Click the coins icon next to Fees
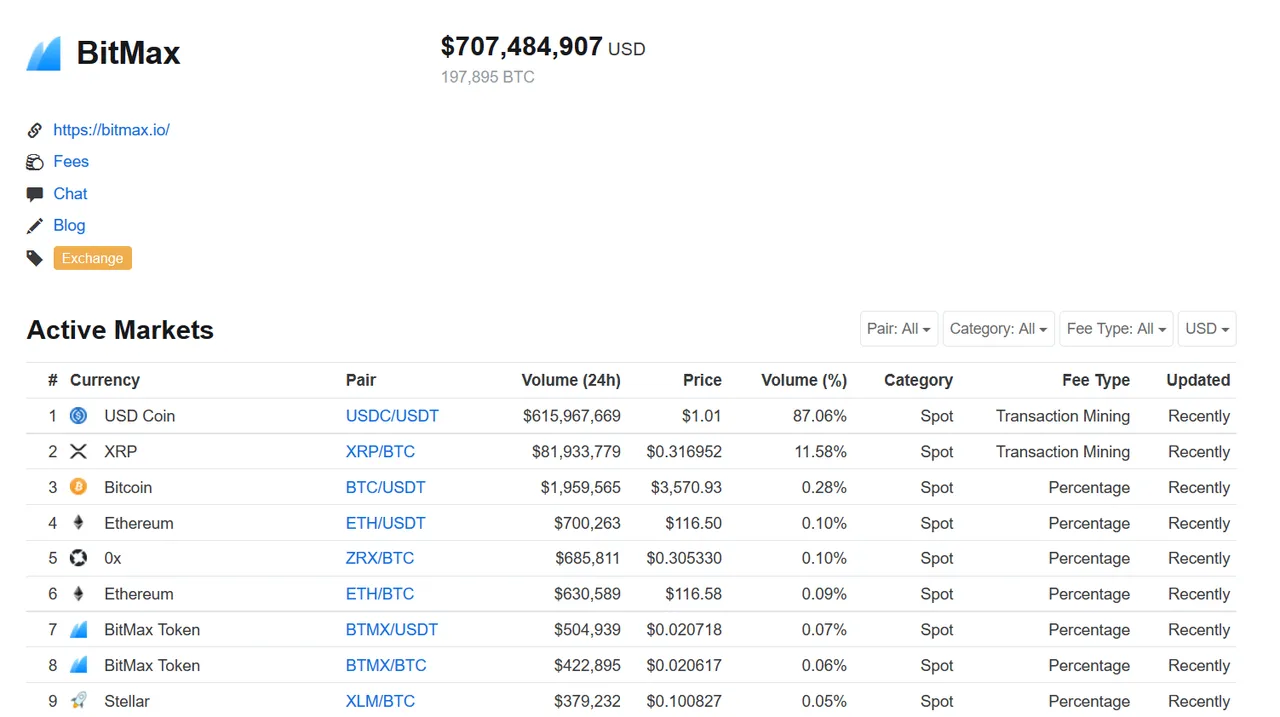The image size is (1280, 717). click(x=35, y=162)
